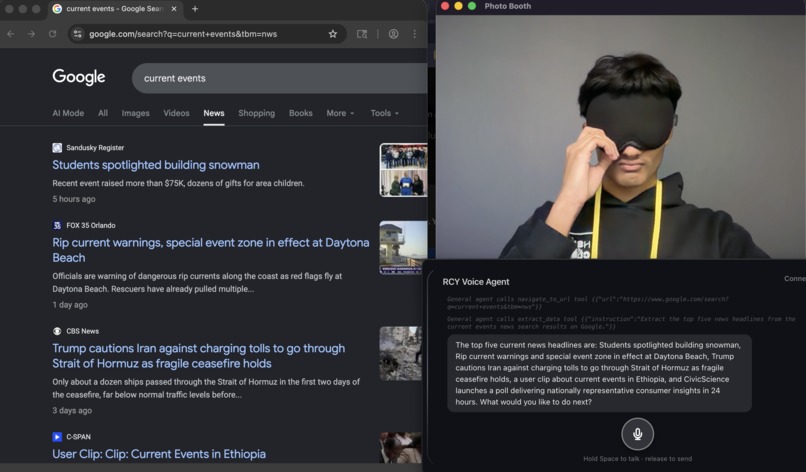Click the C-SPAN source icon
The image size is (806, 472).
click(x=57, y=437)
